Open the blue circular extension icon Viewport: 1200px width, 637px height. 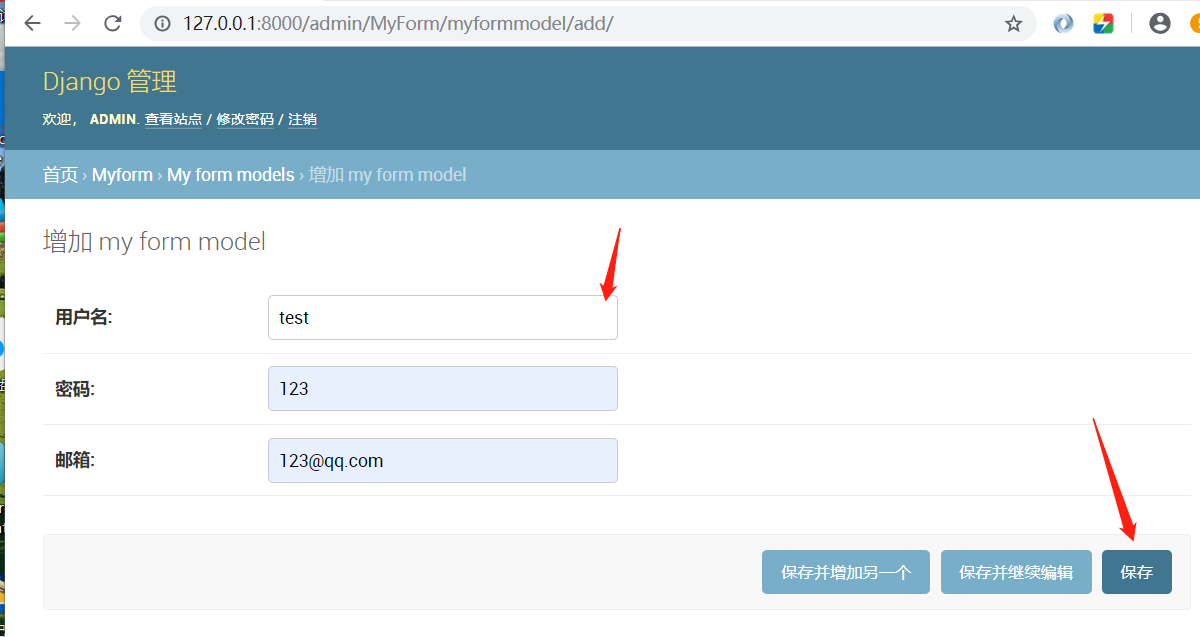[1062, 22]
